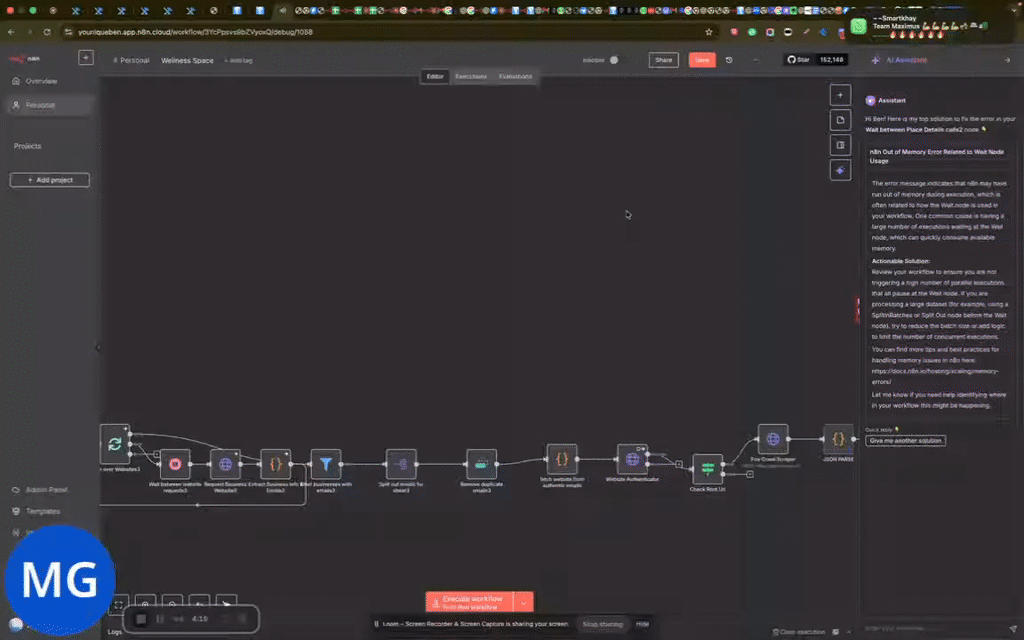Click the Add project button
Image resolution: width=1024 pixels, height=640 pixels.
pos(50,180)
